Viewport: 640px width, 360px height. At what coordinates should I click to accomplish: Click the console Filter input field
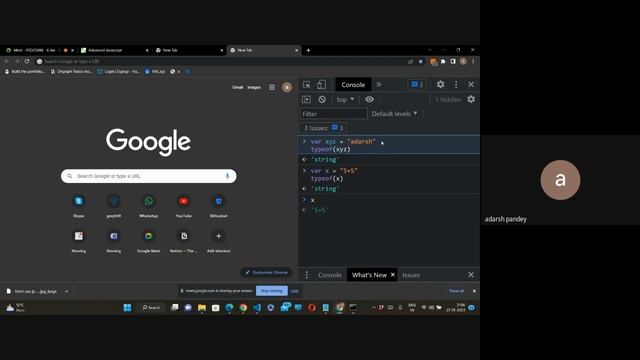[x=333, y=114]
